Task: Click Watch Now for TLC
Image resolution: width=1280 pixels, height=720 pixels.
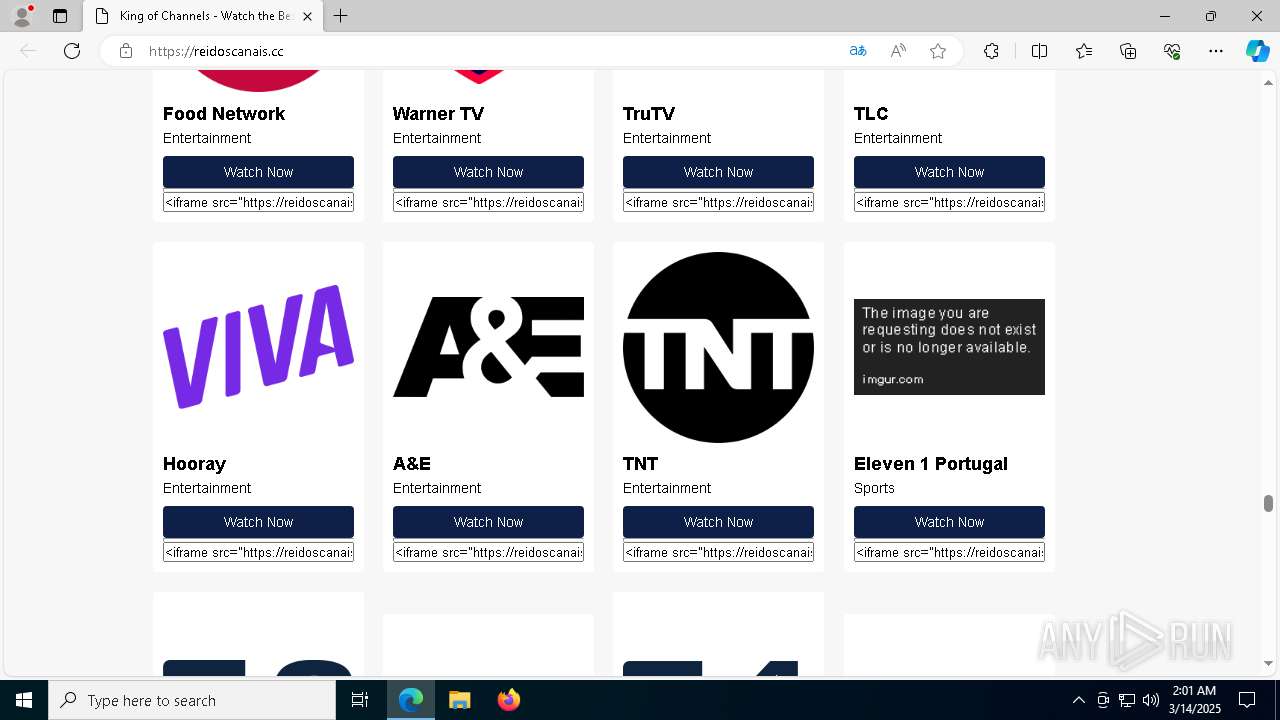Action: coord(949,172)
